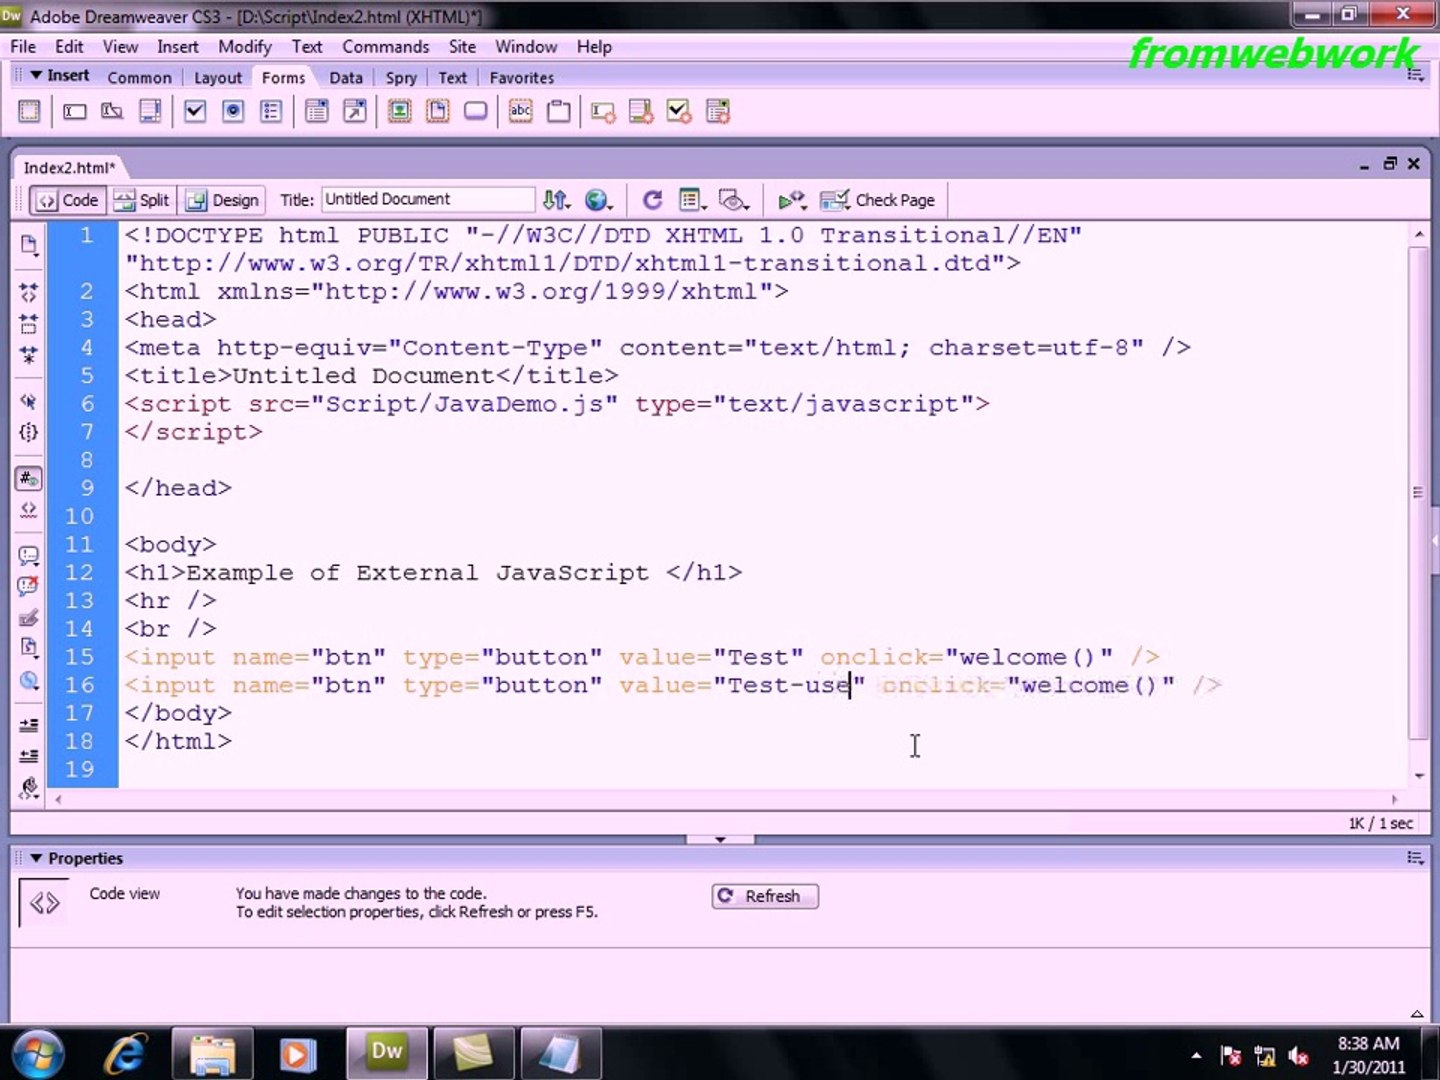Collapse the Insert panel triangle
The image size is (1440, 1080).
(x=36, y=75)
